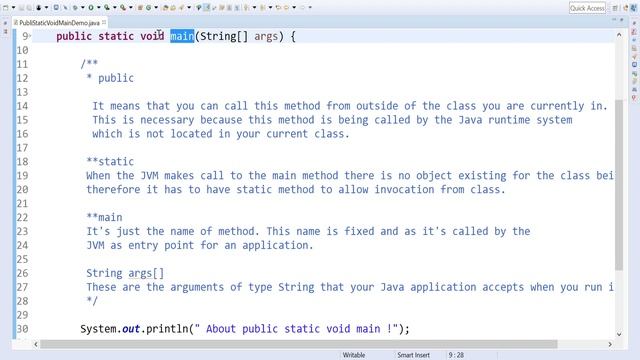Click the 'which is not located' comment line
Image resolution: width=640 pixels, height=360 pixels.
coord(221,134)
